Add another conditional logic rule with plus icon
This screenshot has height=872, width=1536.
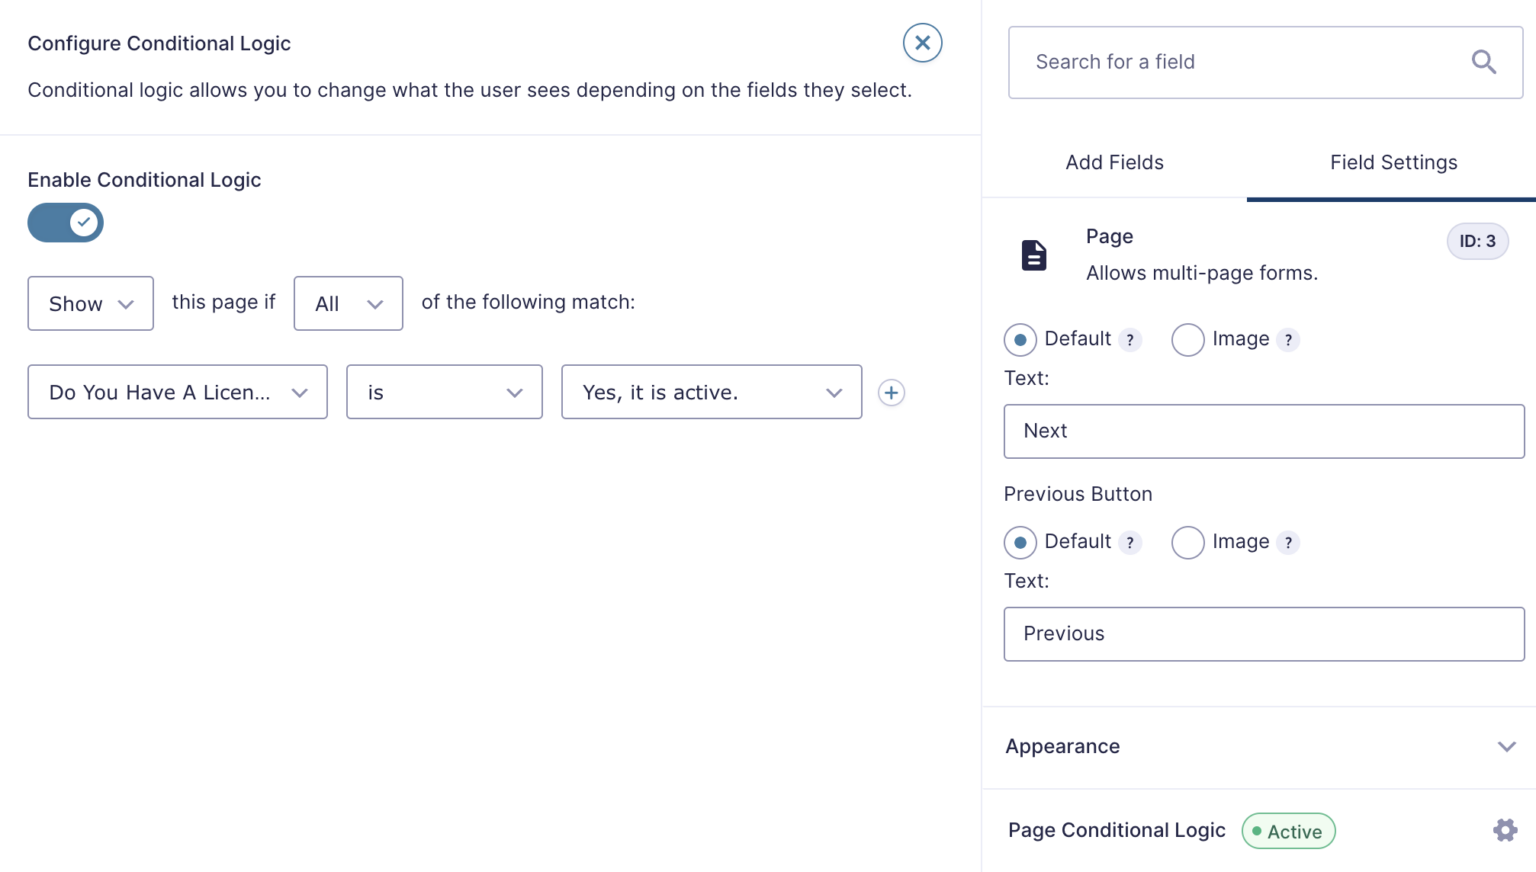(x=890, y=392)
